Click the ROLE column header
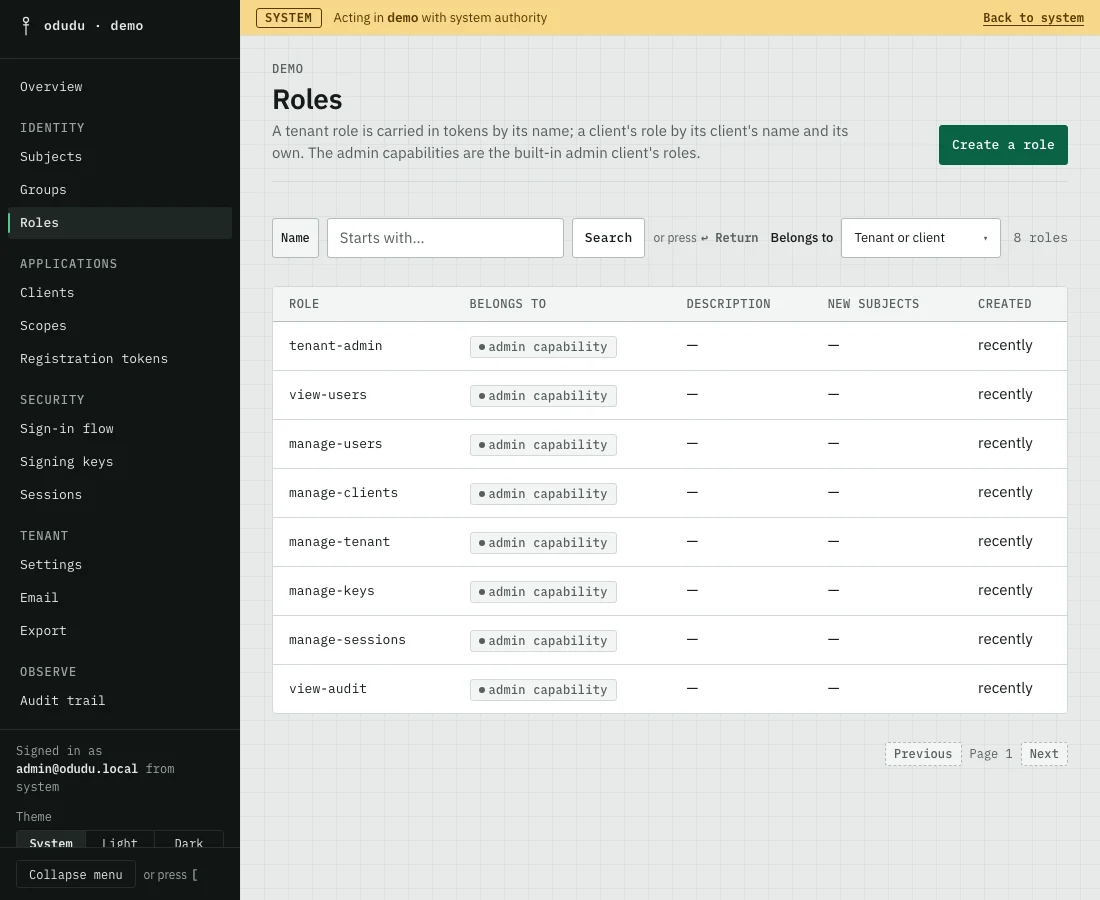 304,304
